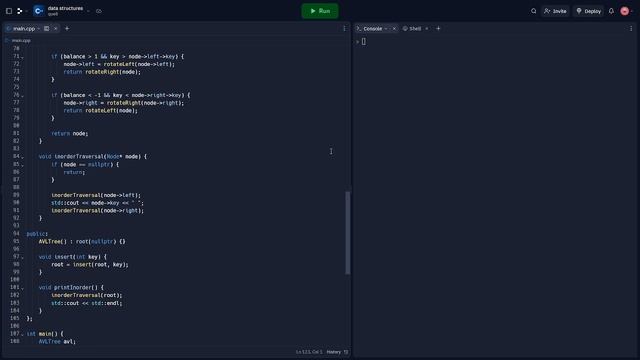This screenshot has height=360, width=640.
Task: Open notifications bell icon
Action: click(611, 11)
